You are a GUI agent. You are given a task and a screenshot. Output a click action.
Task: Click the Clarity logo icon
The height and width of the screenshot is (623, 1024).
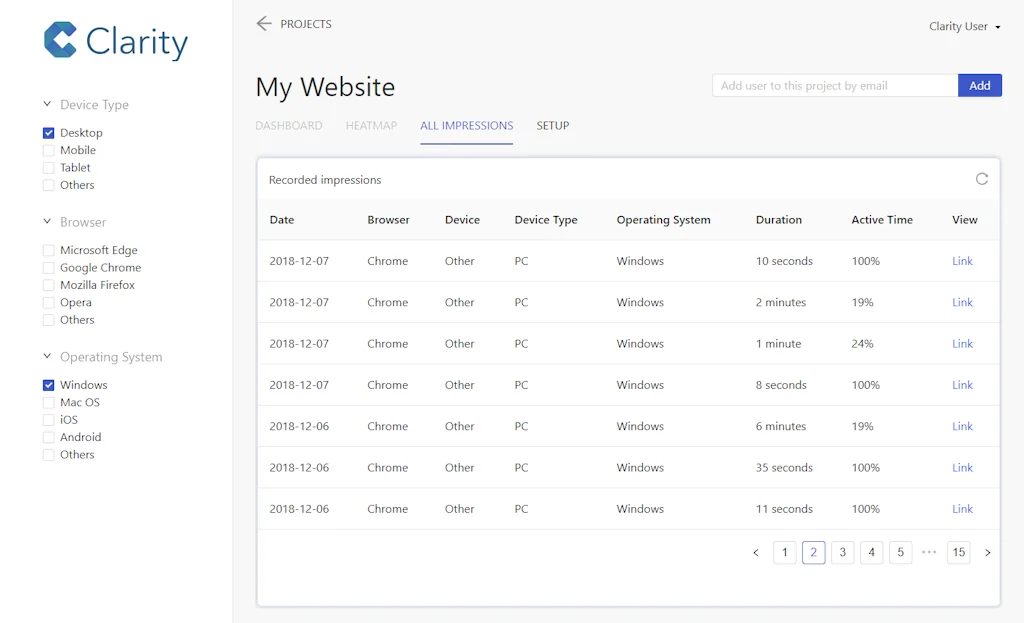[x=60, y=41]
